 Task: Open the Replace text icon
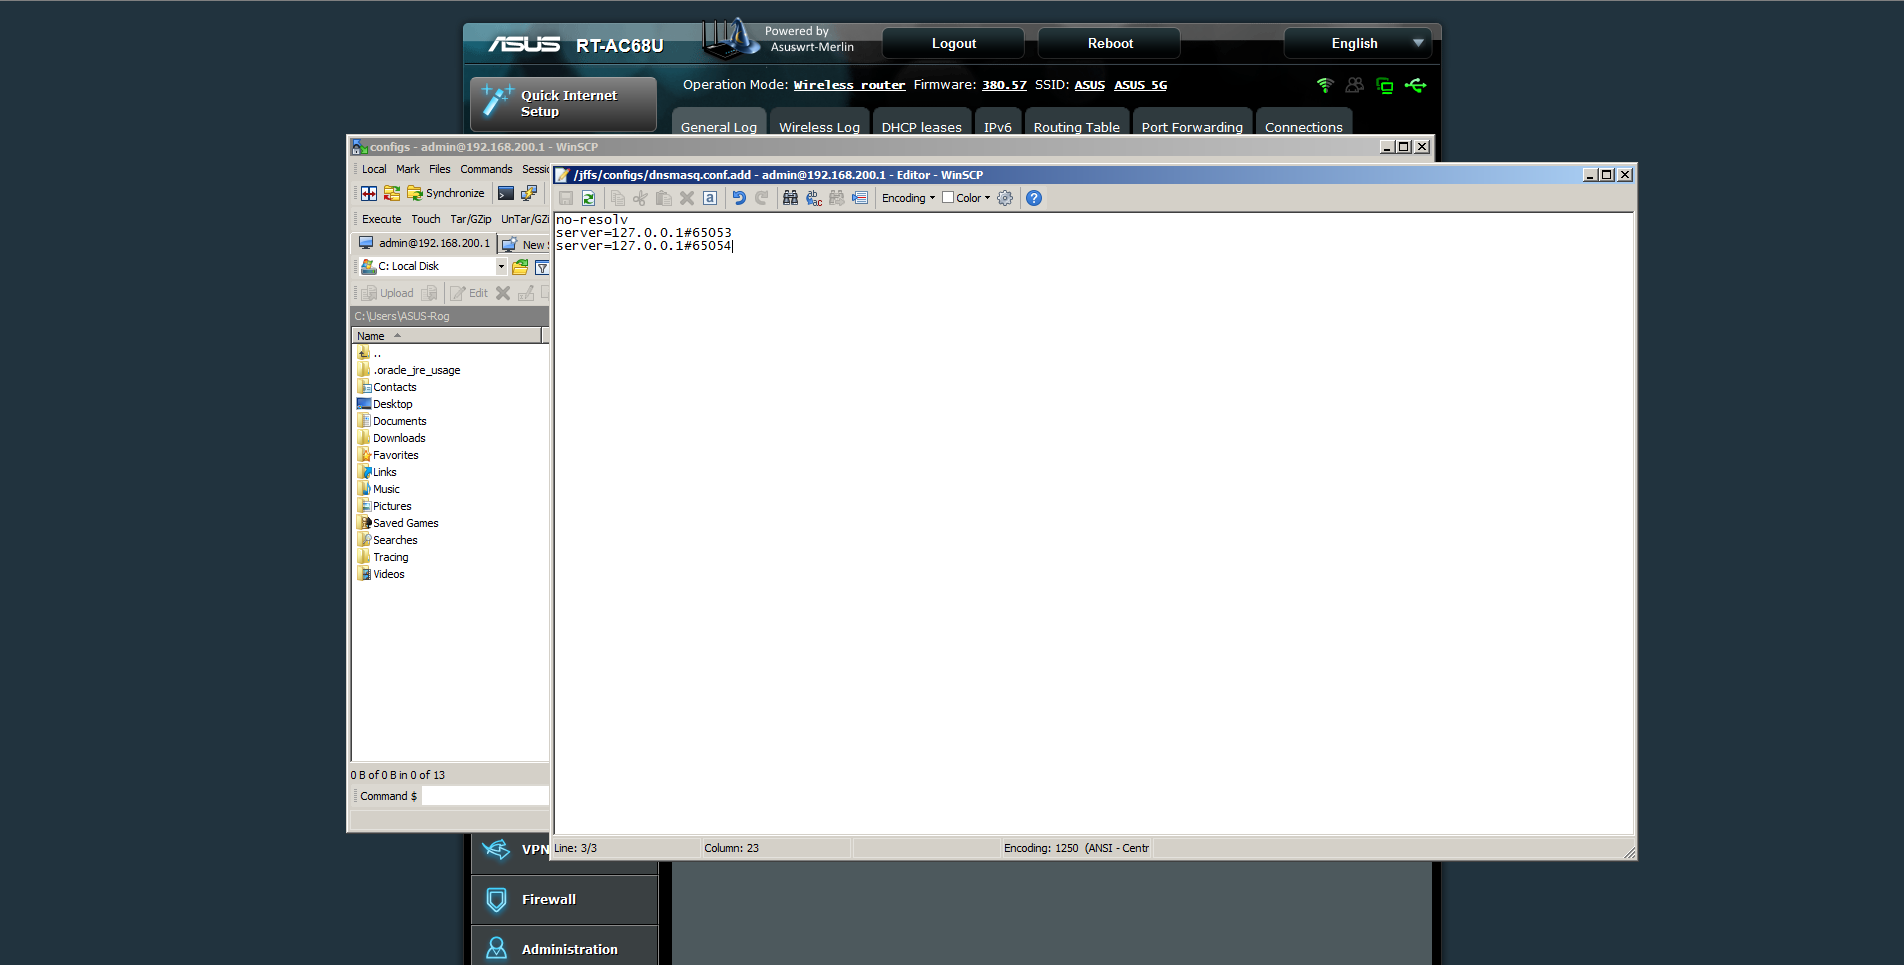click(x=814, y=198)
